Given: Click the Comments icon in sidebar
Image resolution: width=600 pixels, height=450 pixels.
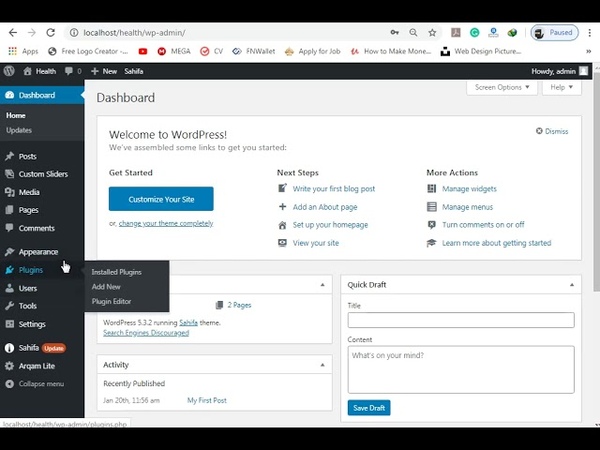Looking at the screenshot, I should (10, 228).
